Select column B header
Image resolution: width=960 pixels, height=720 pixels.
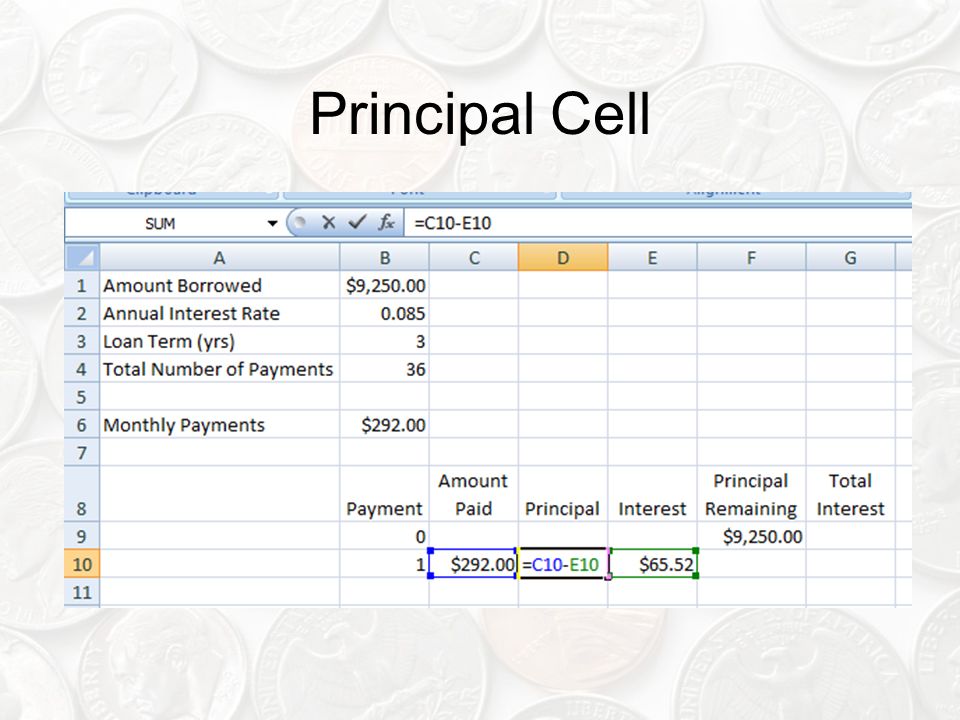pyautogui.click(x=384, y=258)
